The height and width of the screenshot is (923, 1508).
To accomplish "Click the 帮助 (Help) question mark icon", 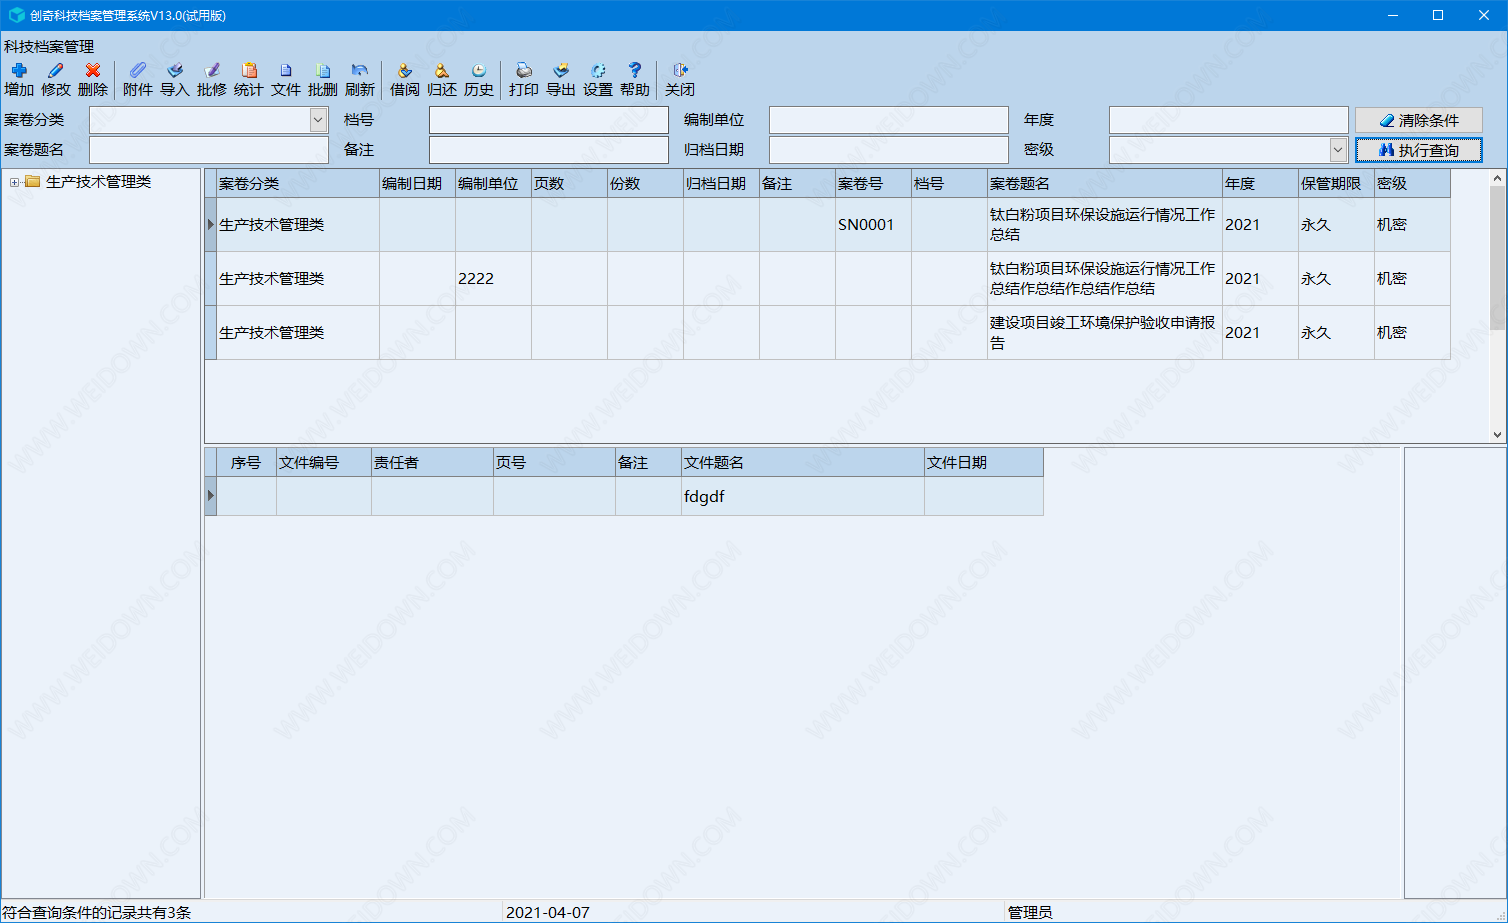I will pyautogui.click(x=635, y=79).
